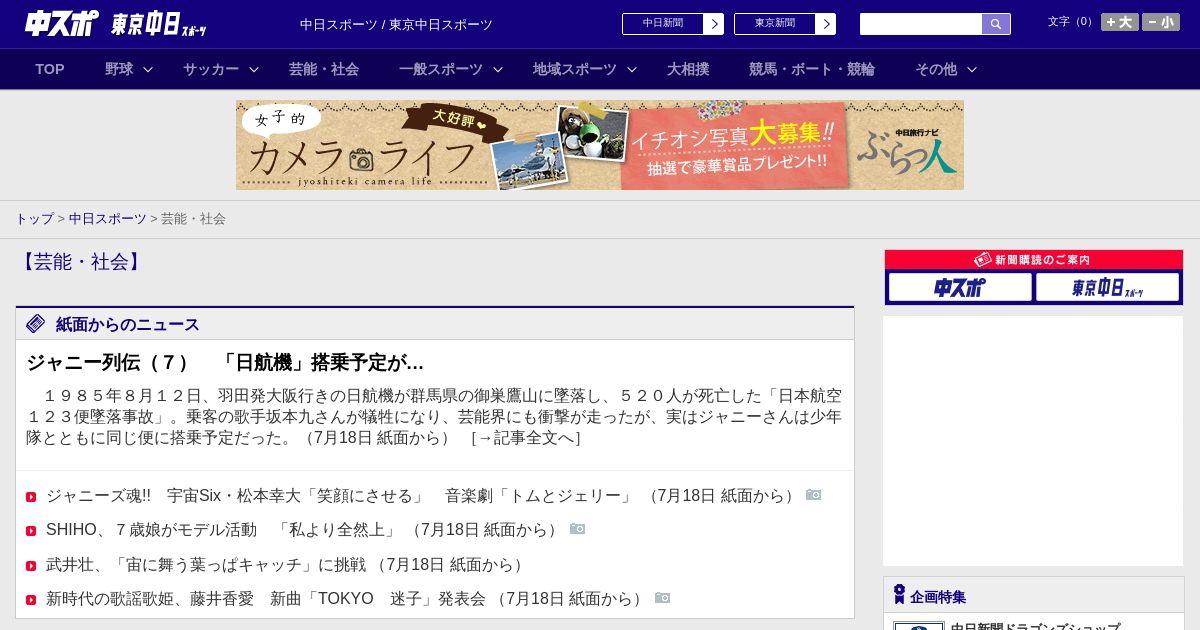Open ジャニーズ魂!! 宇宙Six article link

[x=423, y=496]
